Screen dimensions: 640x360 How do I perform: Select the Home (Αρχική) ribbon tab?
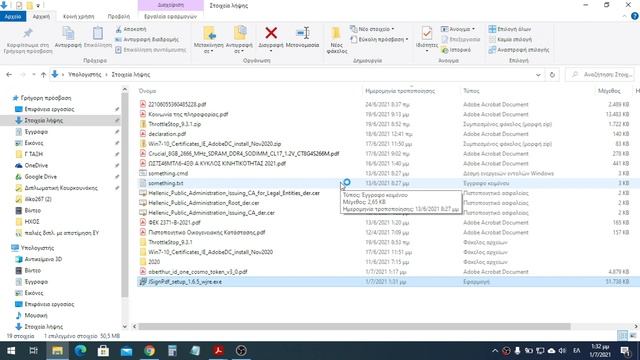coord(41,16)
